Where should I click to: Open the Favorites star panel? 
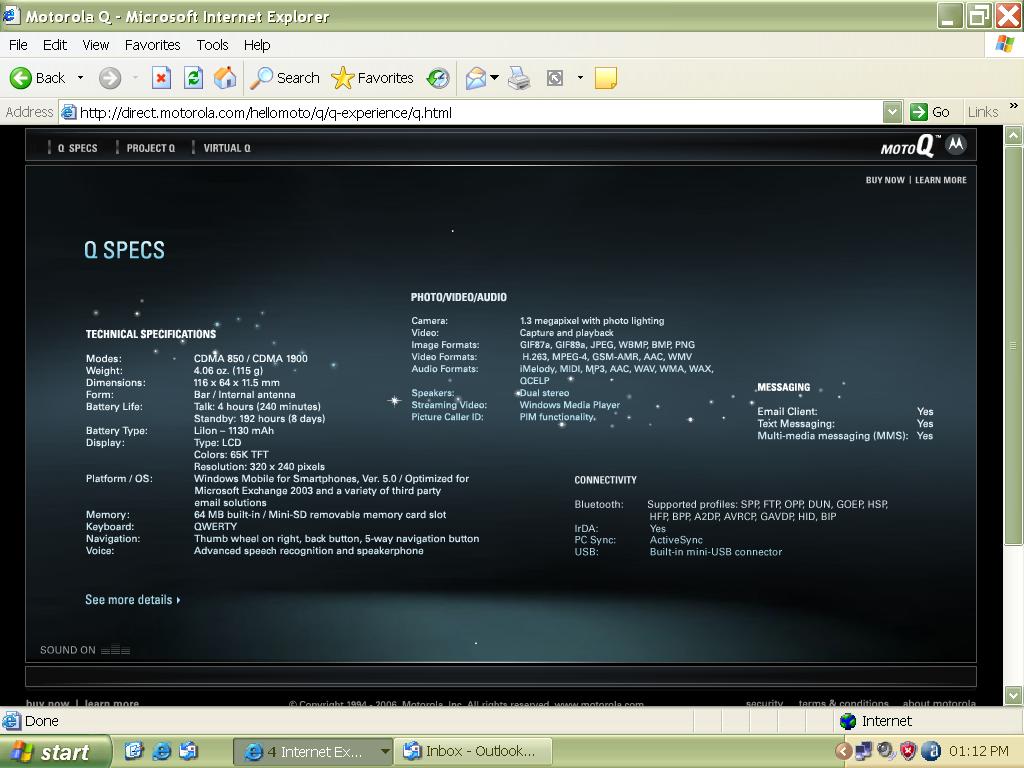tap(372, 78)
